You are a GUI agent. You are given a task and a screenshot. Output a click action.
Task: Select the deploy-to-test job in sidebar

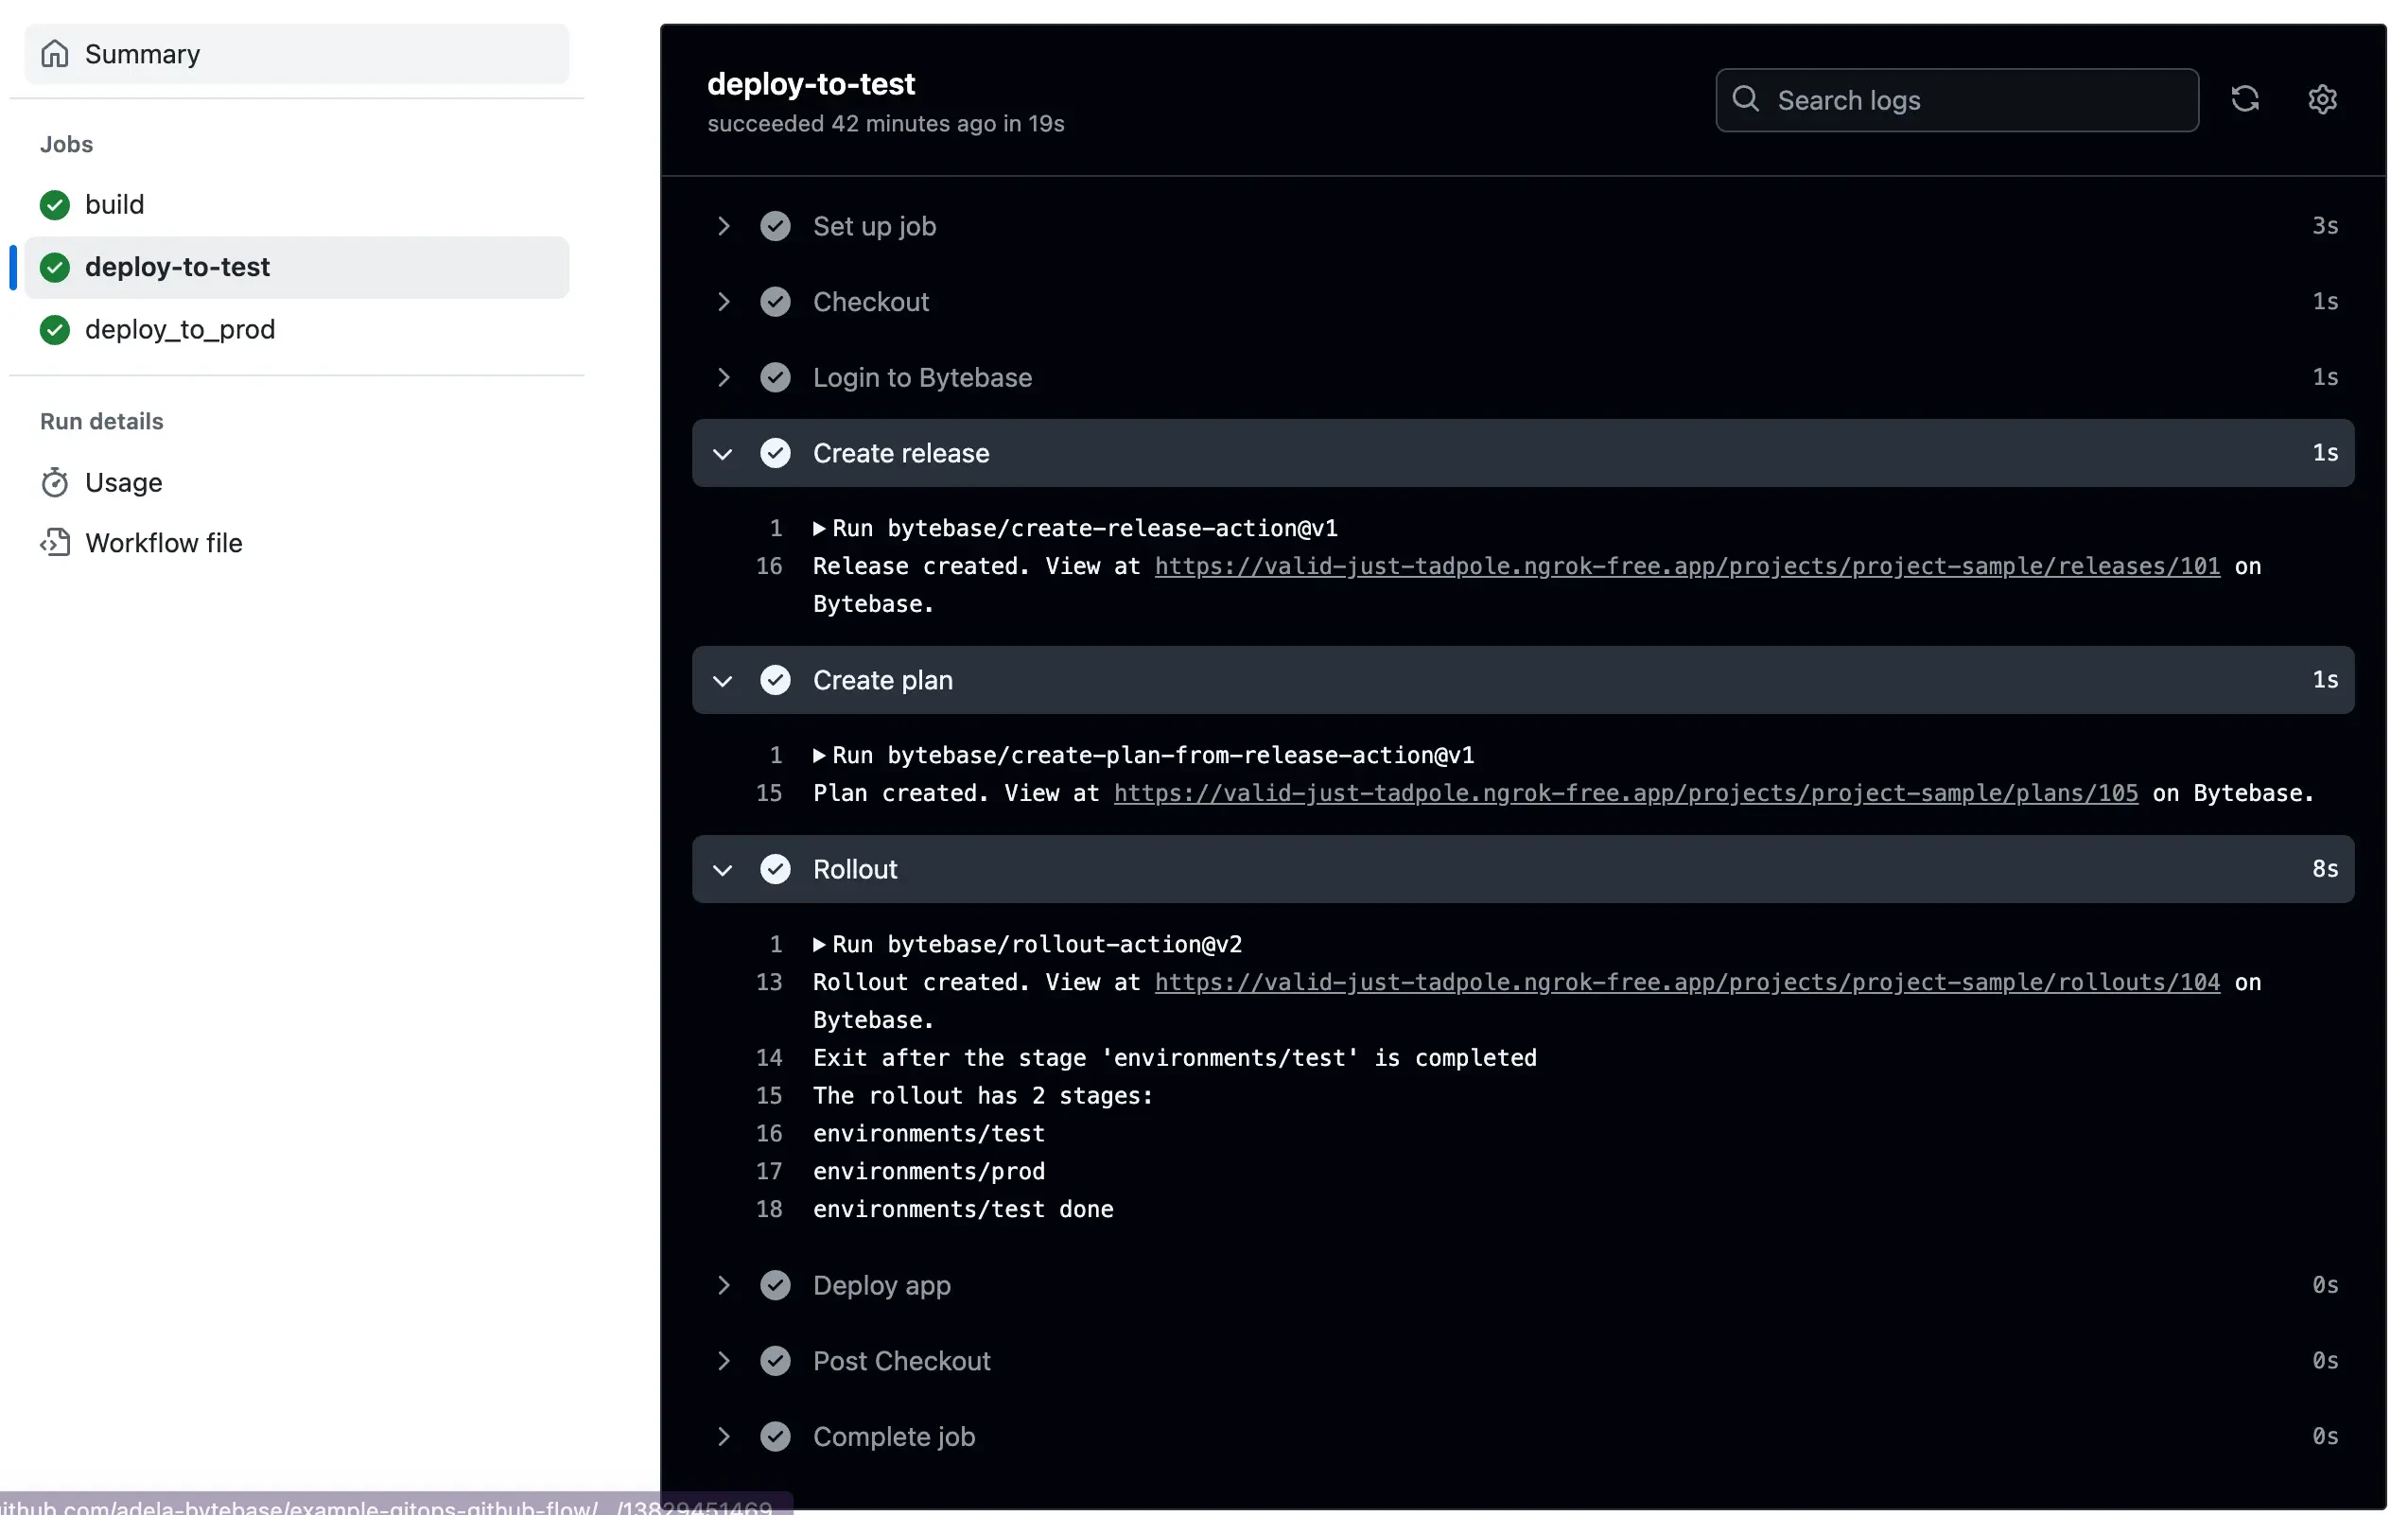coord(177,267)
